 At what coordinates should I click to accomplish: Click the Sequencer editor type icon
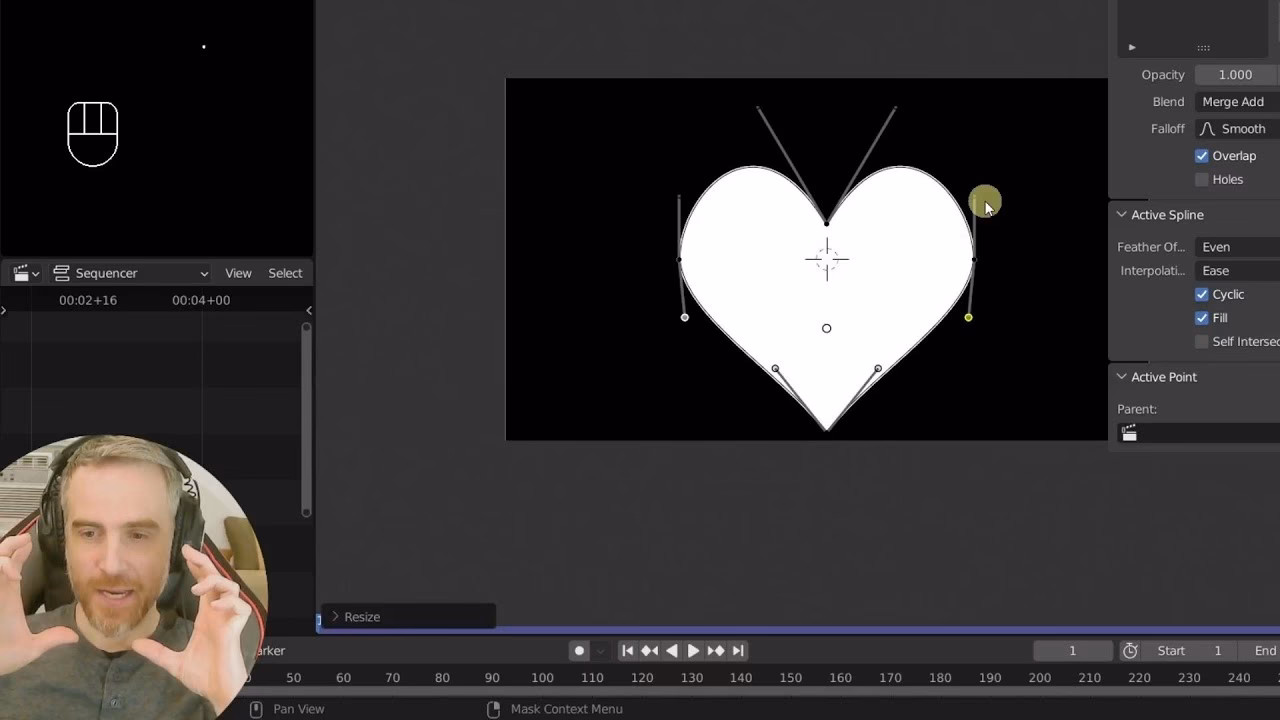pos(26,273)
